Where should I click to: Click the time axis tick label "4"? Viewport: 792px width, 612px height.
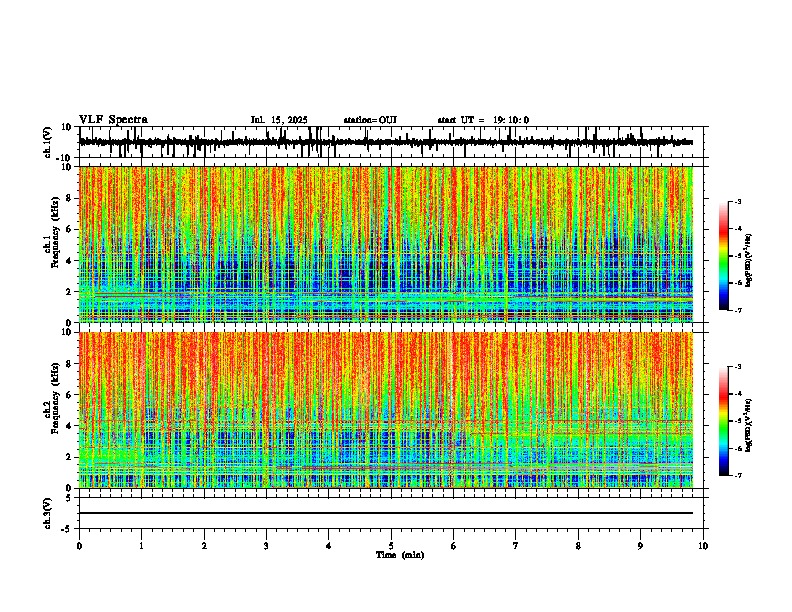point(329,546)
